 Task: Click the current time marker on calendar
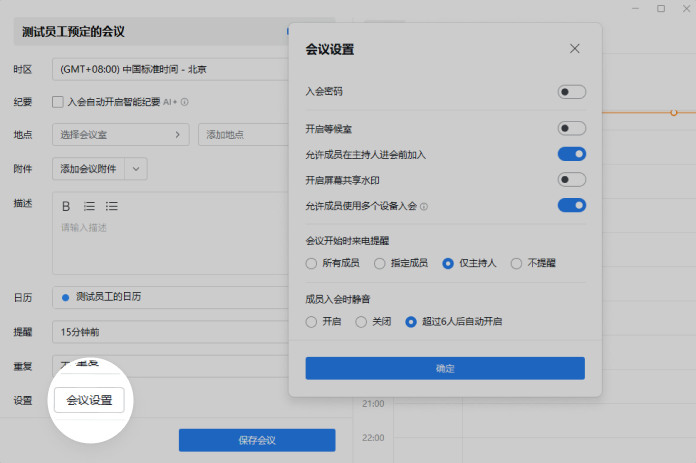pos(673,113)
